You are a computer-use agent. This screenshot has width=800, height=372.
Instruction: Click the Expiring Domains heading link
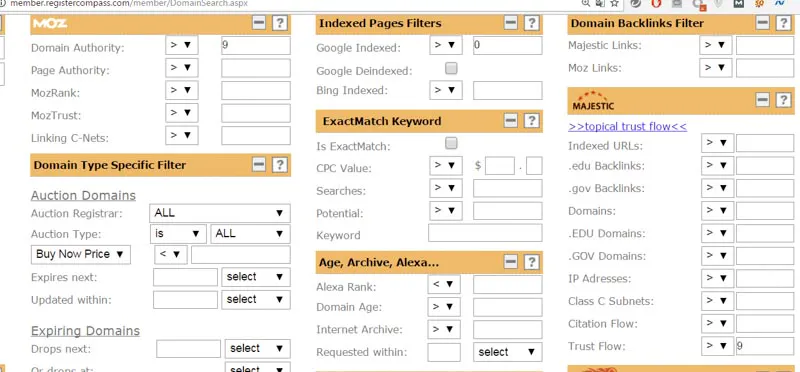85,331
